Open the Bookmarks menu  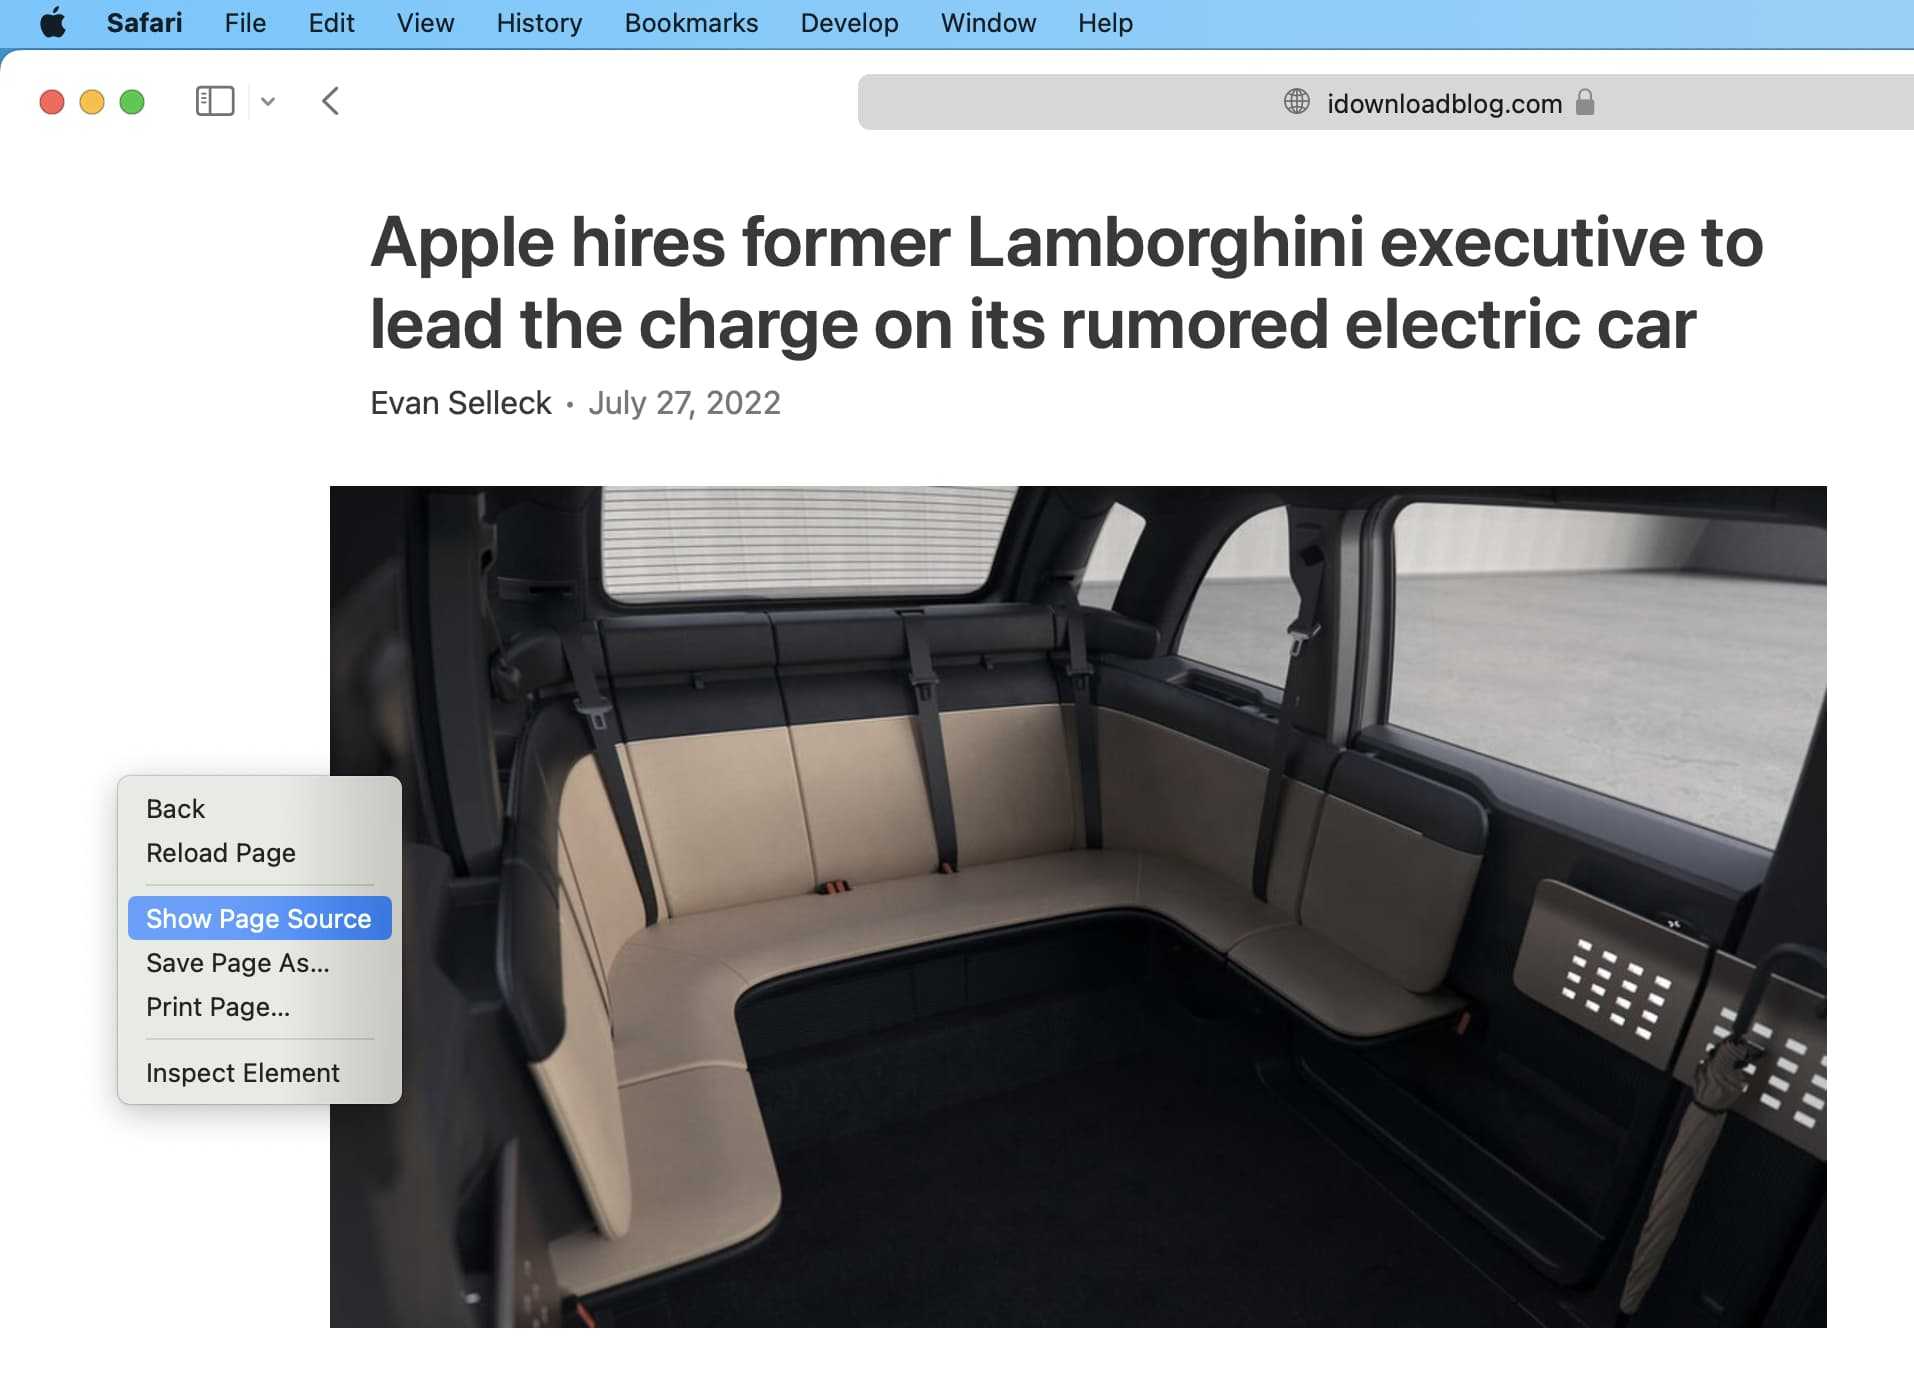coord(691,23)
